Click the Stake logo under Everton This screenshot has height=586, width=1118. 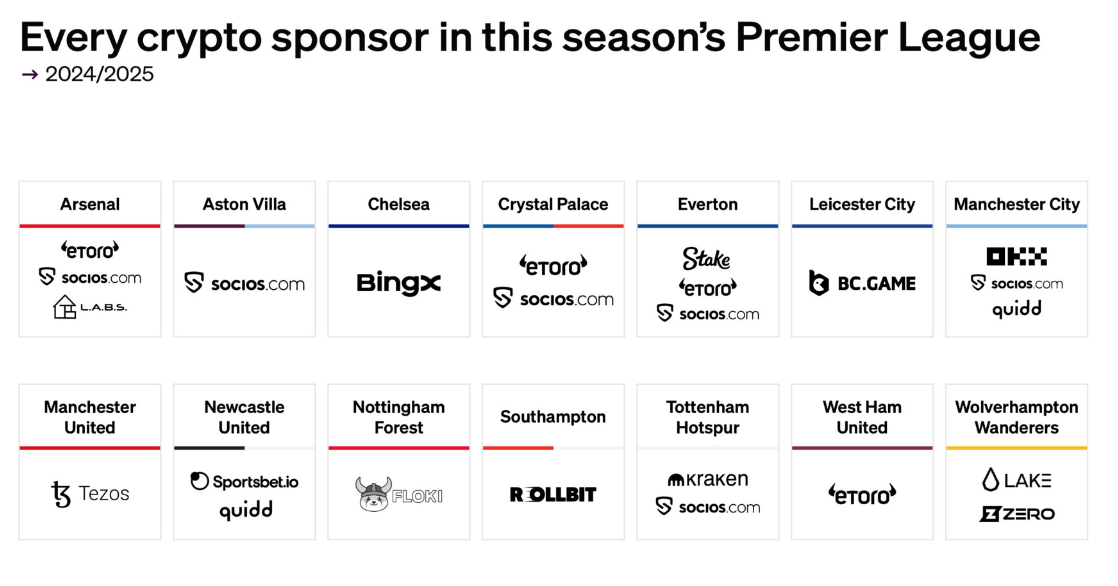tap(707, 258)
